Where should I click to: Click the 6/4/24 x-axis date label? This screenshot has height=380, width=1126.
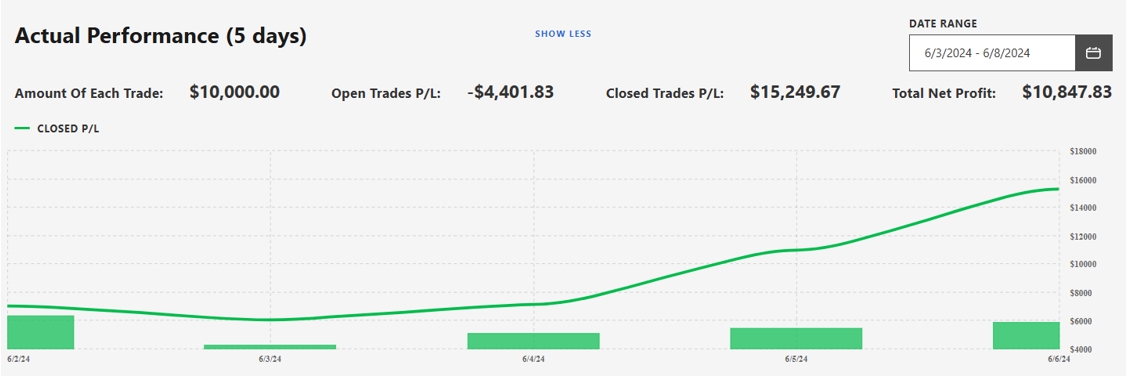coord(533,359)
